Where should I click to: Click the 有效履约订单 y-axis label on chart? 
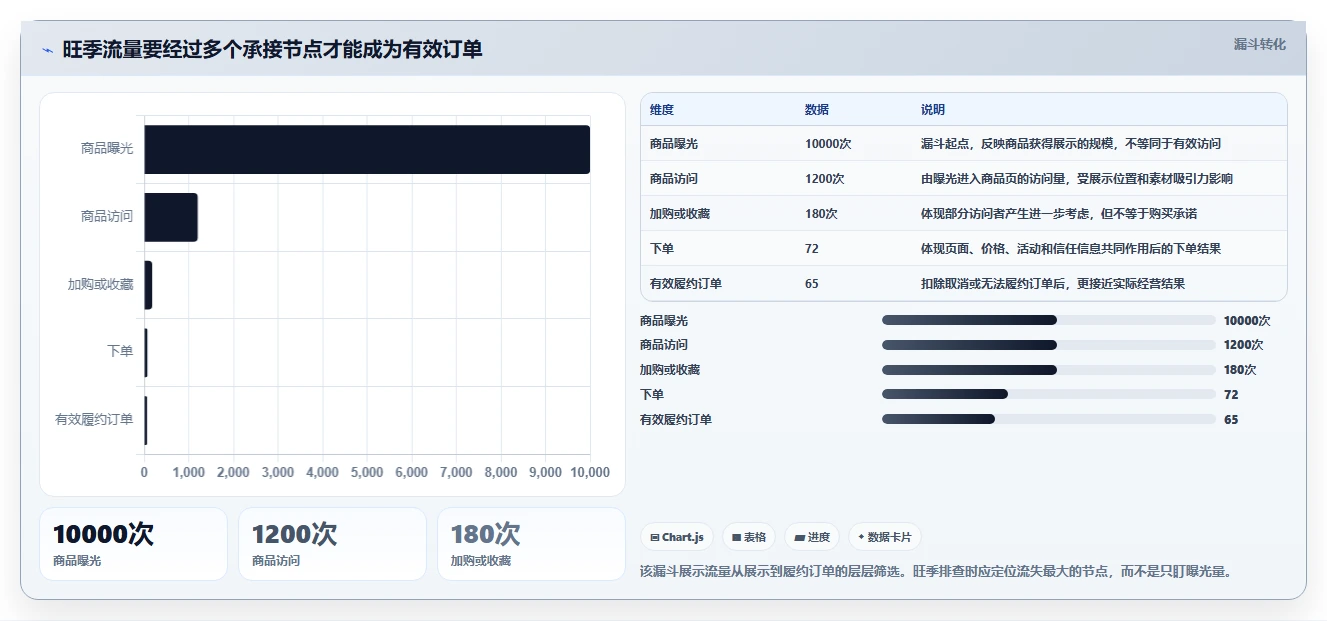coord(94,420)
